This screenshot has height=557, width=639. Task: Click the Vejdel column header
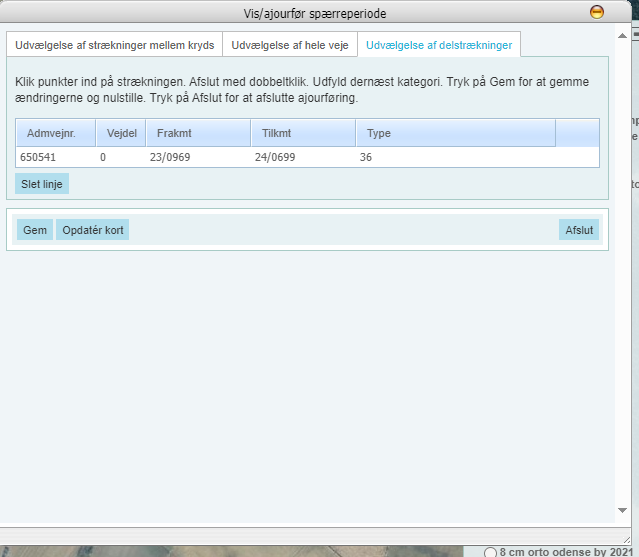pos(121,133)
